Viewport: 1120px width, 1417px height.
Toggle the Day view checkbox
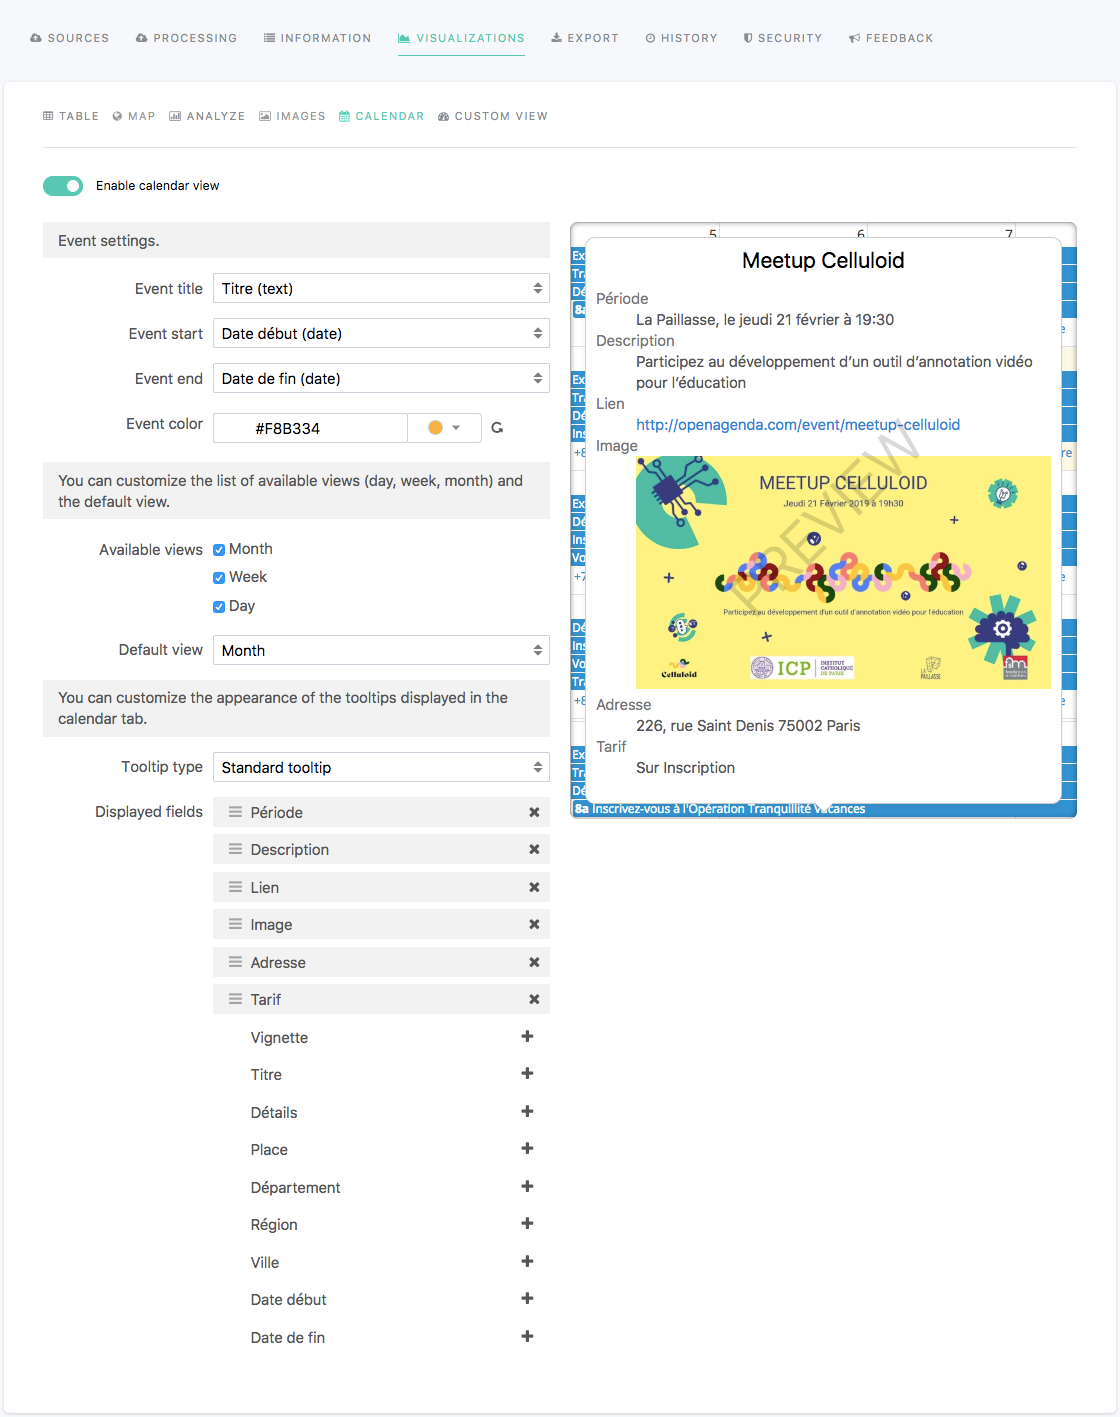[219, 607]
